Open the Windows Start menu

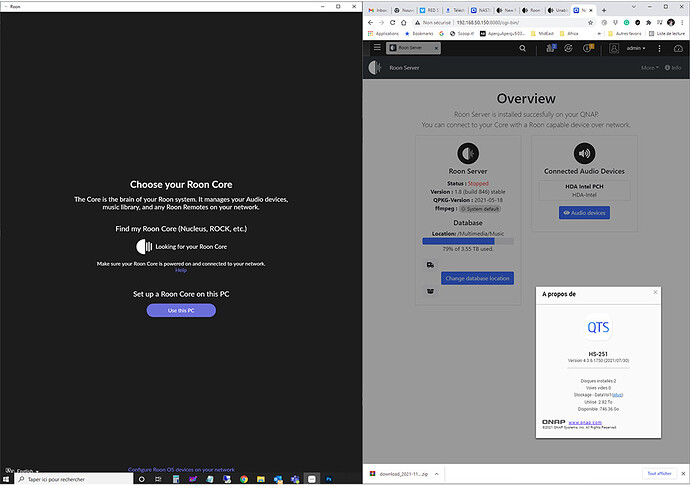(6, 479)
